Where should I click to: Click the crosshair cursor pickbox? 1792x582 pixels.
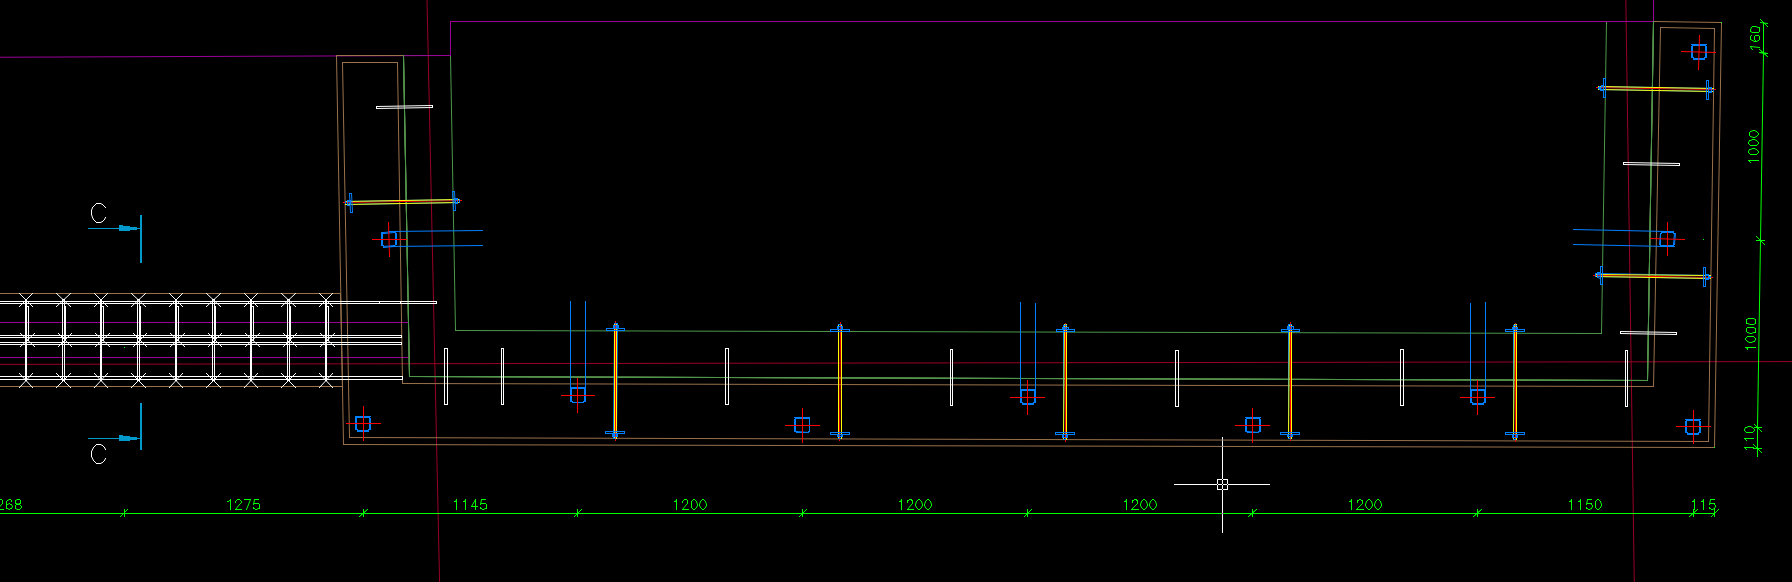tap(1222, 484)
